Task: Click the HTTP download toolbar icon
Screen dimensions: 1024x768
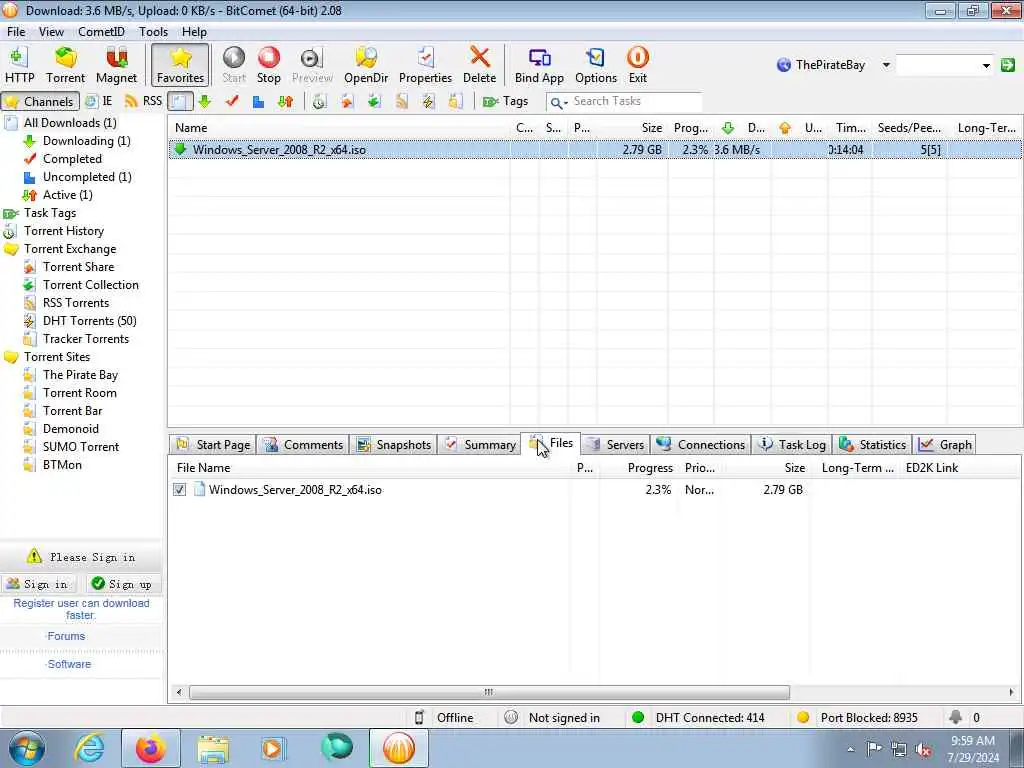Action: point(20,65)
